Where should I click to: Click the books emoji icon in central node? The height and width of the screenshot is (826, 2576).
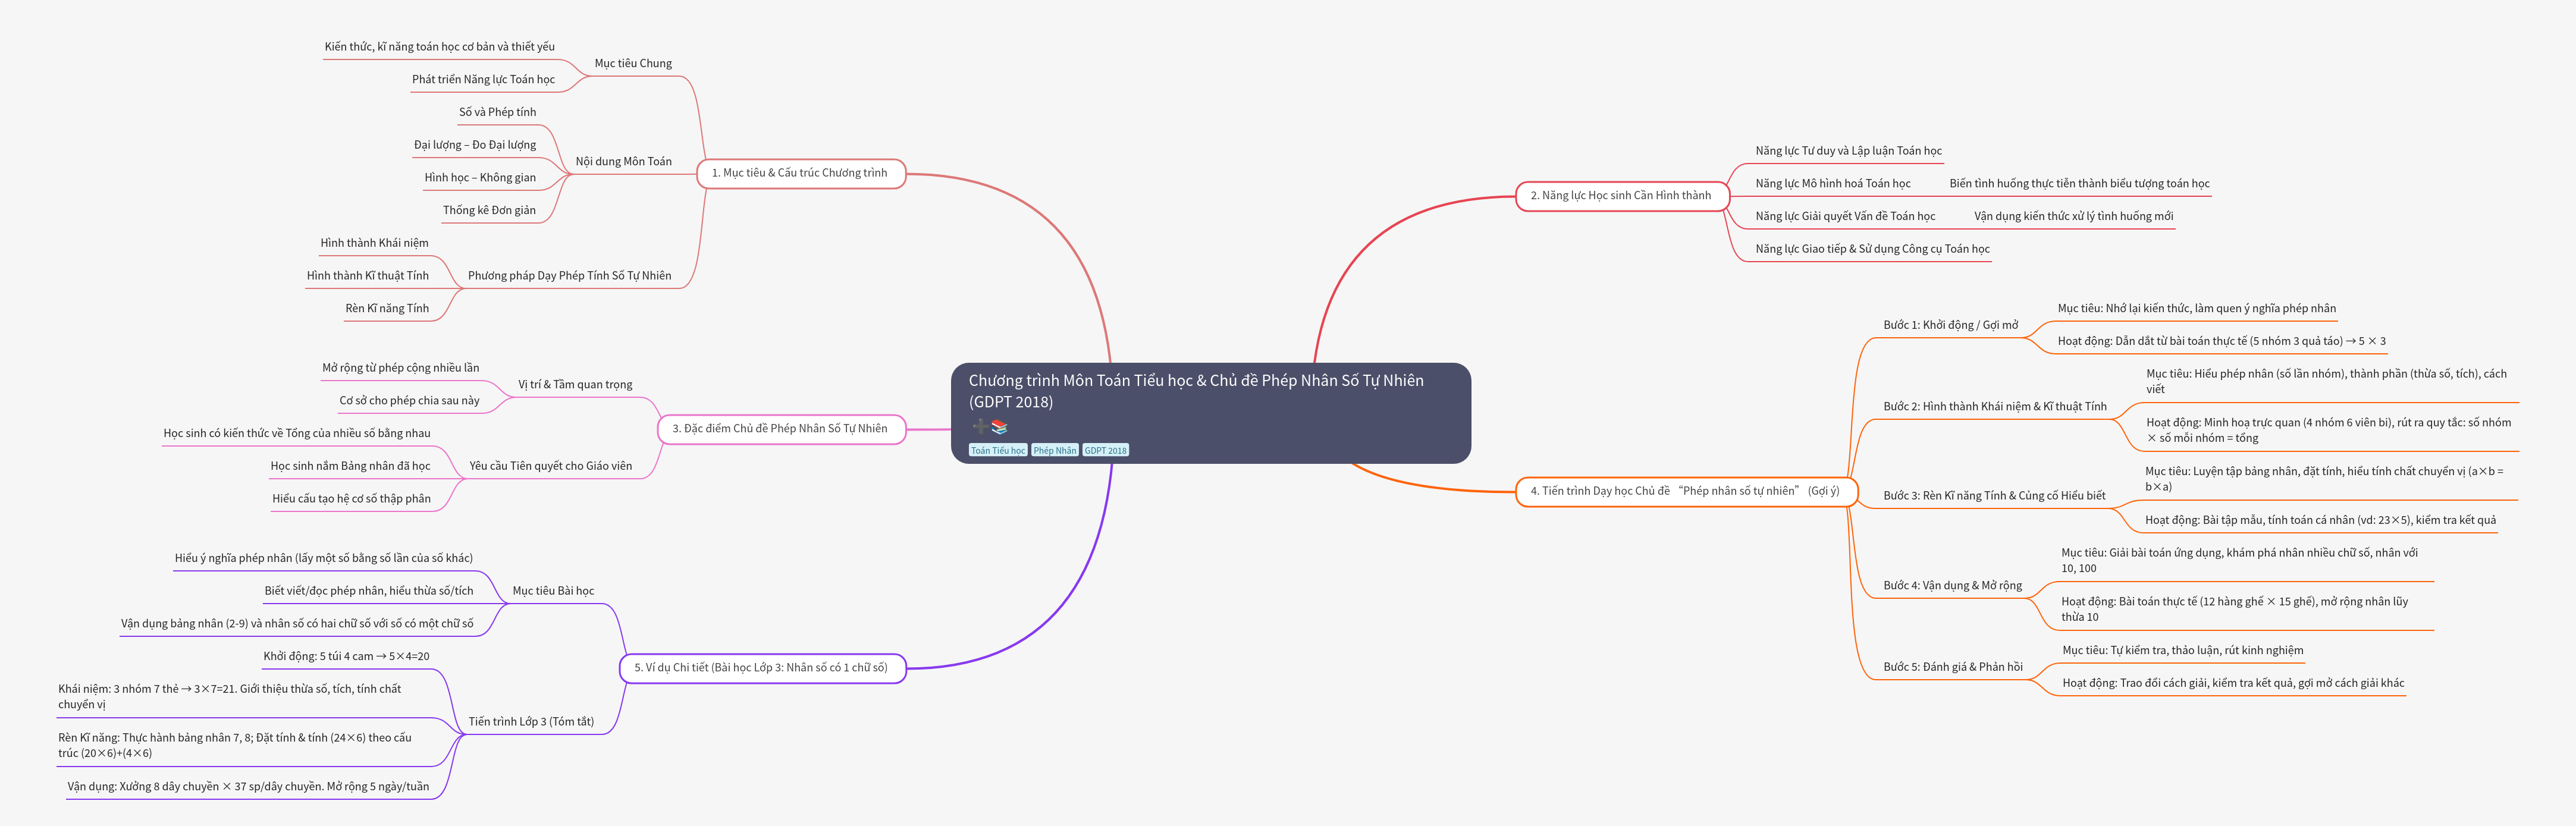point(999,427)
